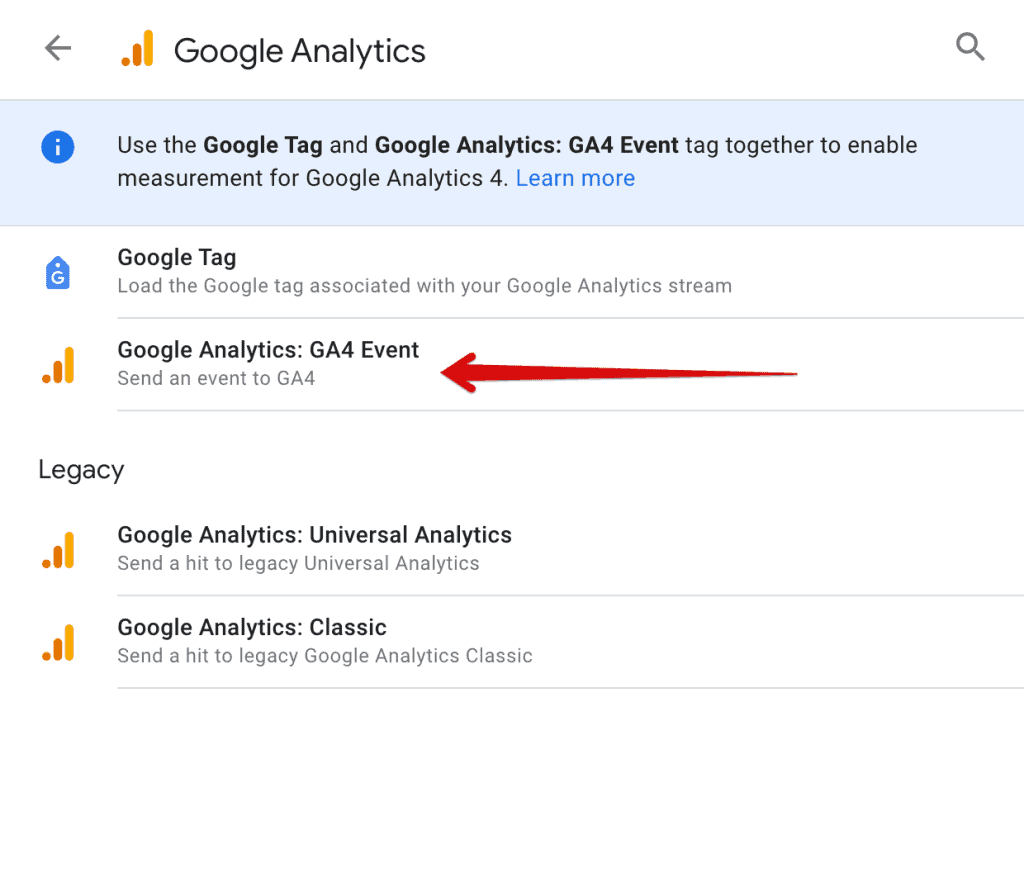Click the blue informational banner
Viewport: 1024px width, 887px height.
click(512, 162)
